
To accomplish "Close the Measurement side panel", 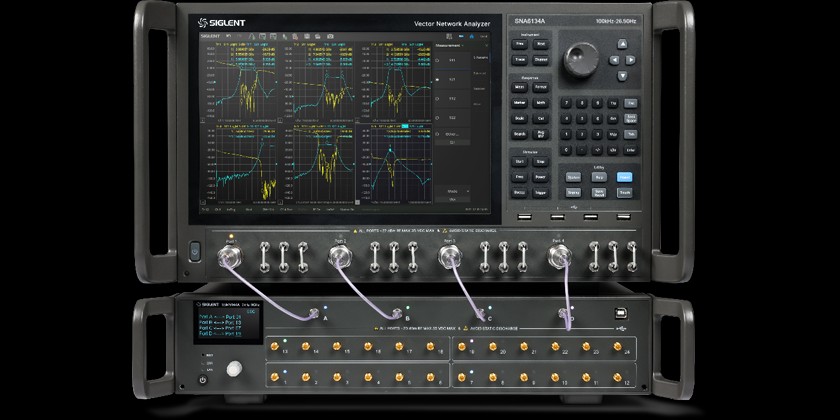I will 486,46.
